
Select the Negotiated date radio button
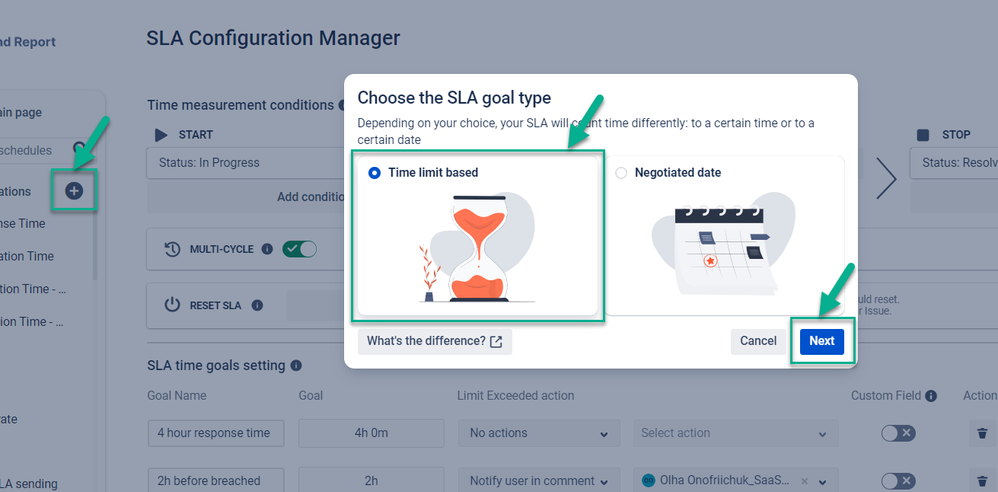[621, 173]
